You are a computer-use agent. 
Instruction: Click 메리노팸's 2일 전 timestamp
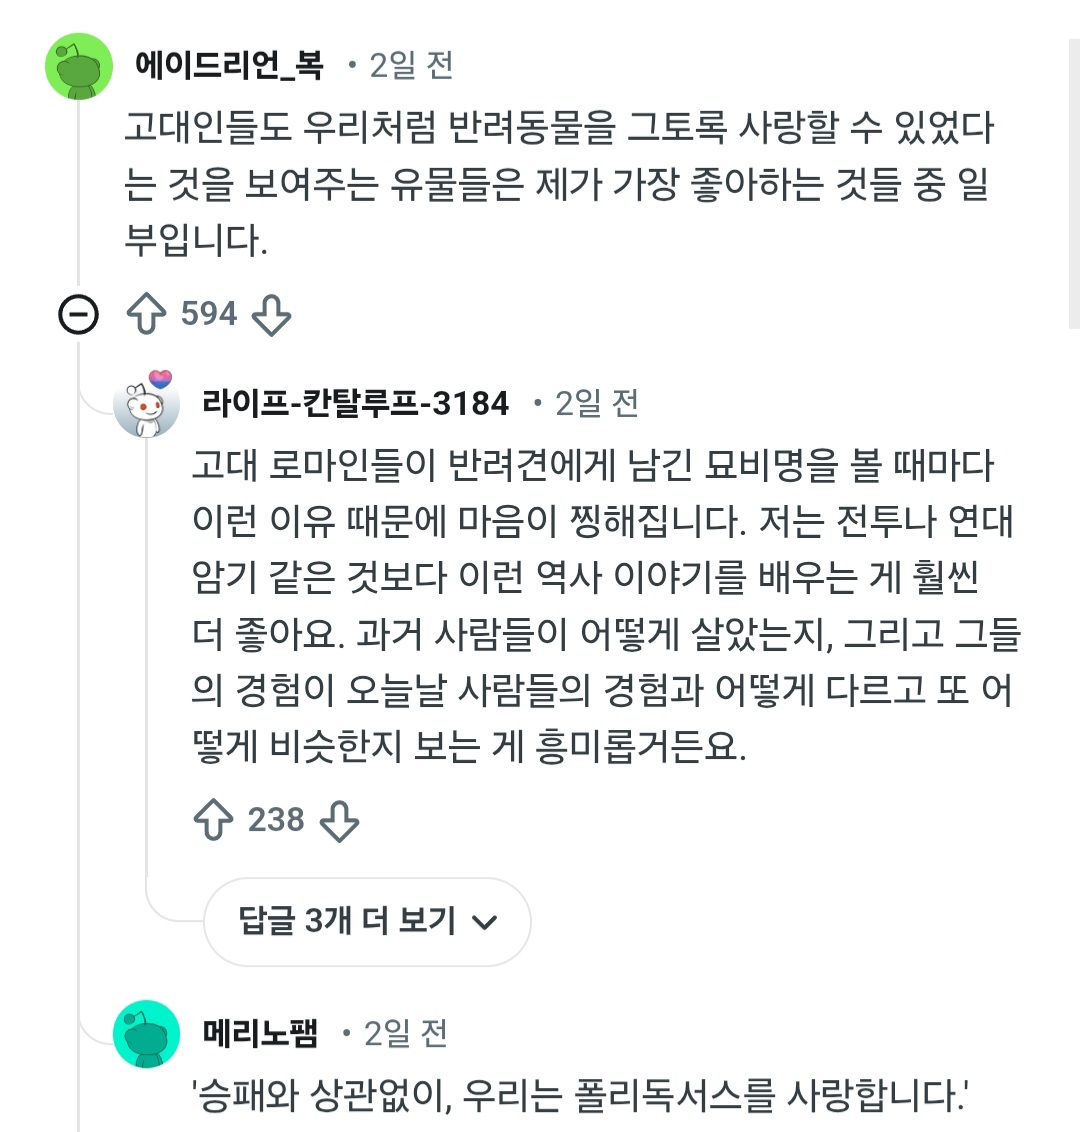click(405, 1033)
